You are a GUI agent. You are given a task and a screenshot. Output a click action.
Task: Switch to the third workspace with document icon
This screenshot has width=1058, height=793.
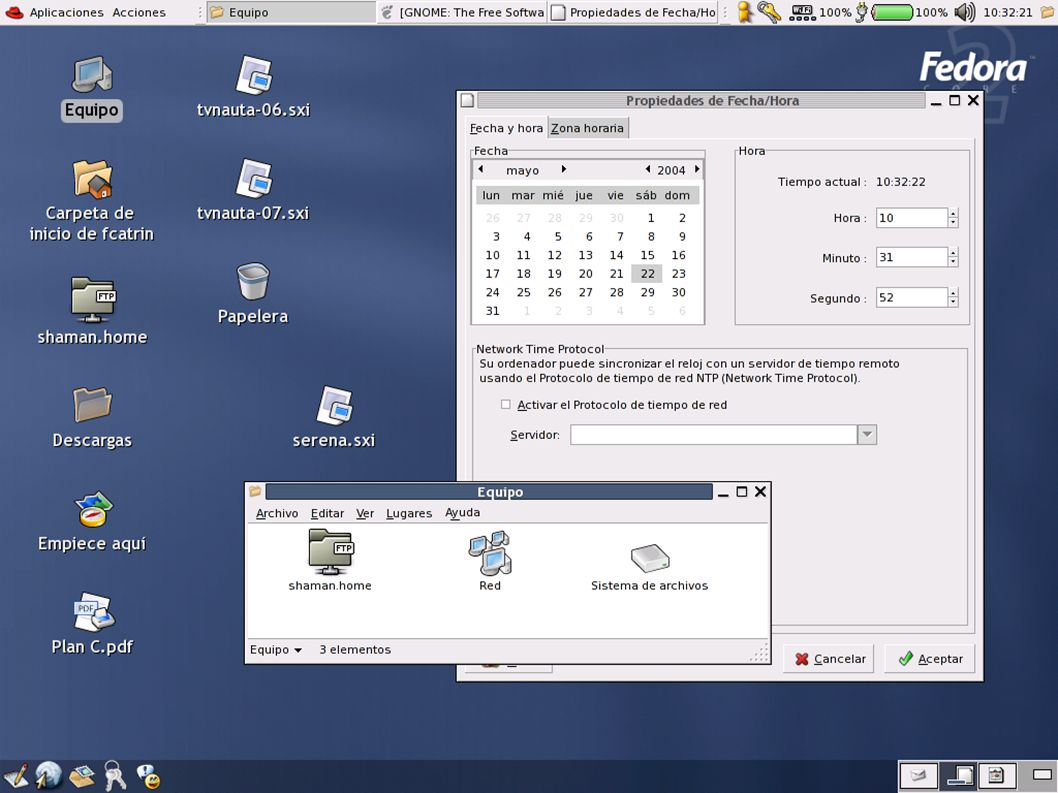(996, 775)
